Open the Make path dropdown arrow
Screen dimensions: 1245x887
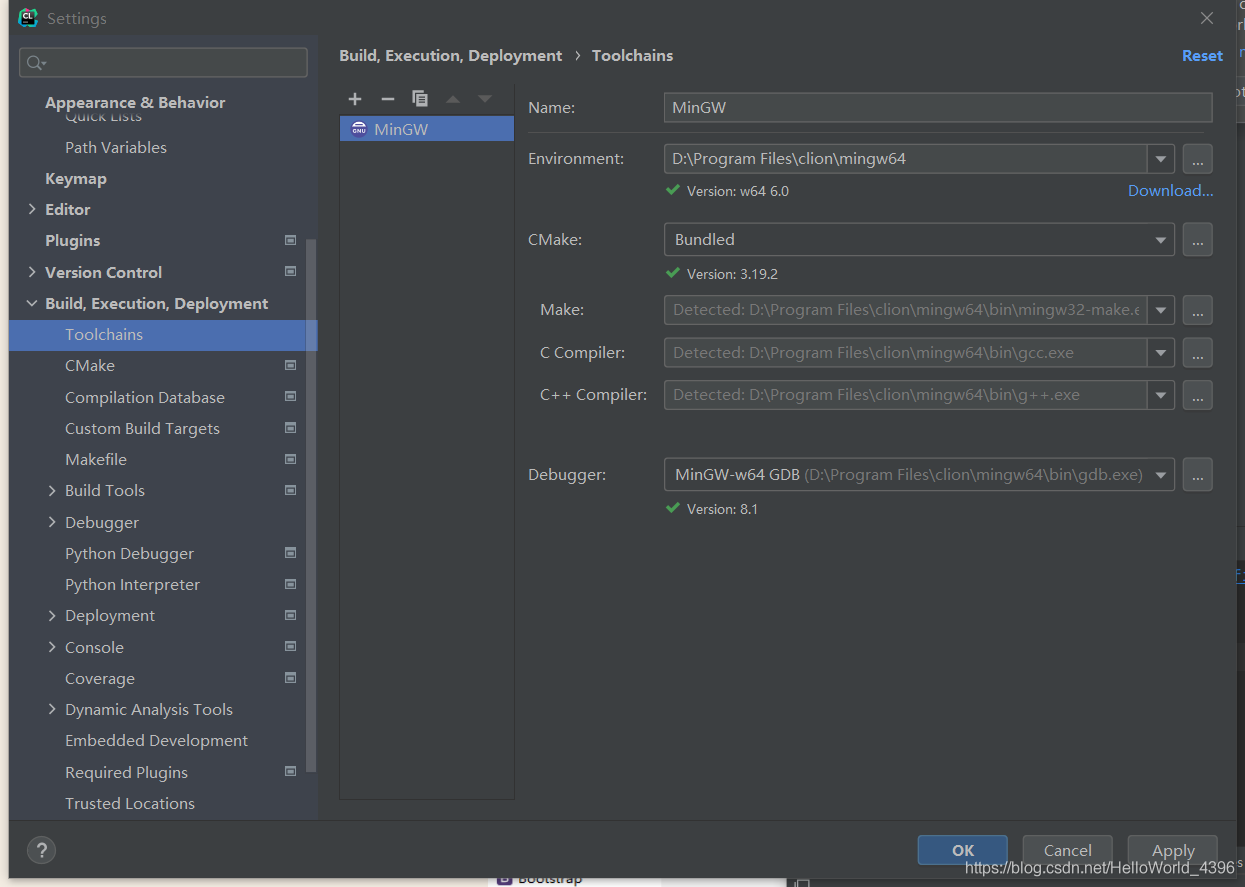(x=1160, y=310)
